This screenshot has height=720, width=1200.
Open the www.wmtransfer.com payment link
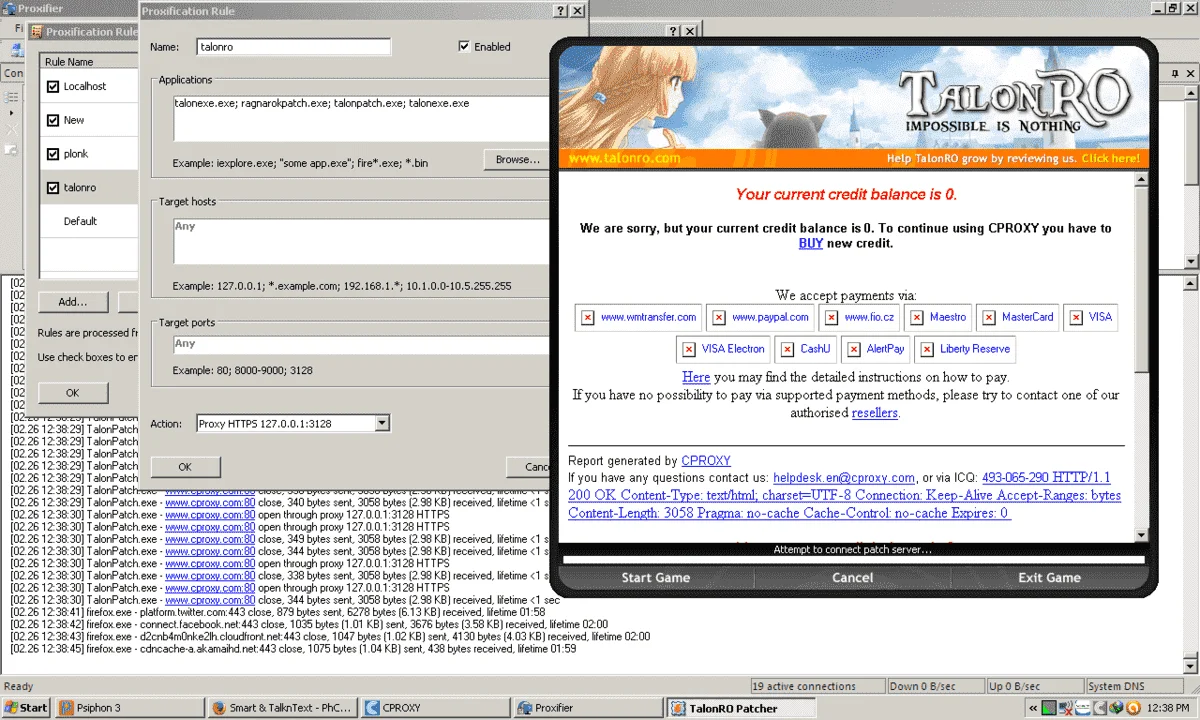point(648,317)
